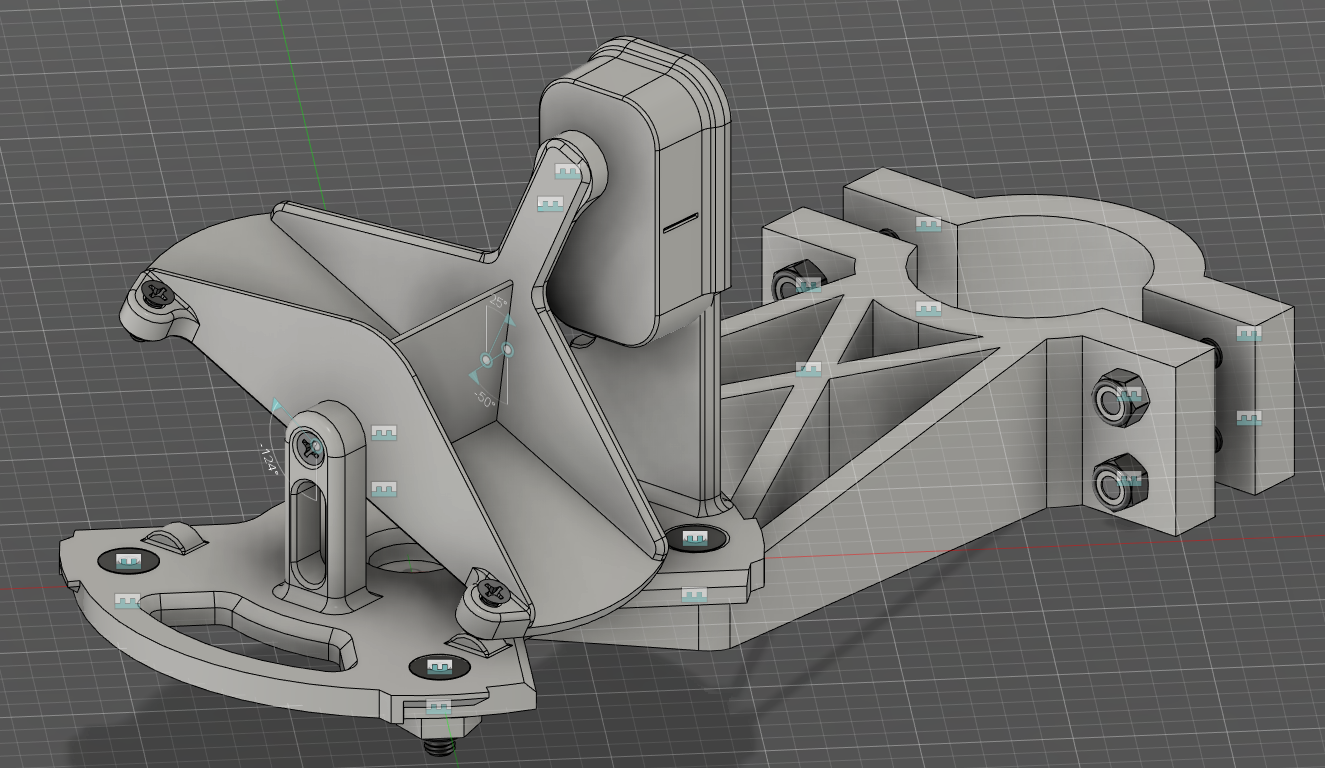1325x768 pixels.
Task: Click the -124° joint angle label
Action: click(268, 459)
